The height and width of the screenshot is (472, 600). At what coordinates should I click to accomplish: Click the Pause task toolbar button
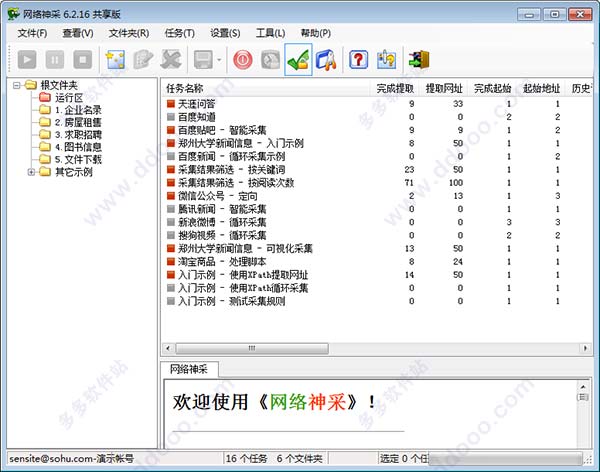tap(55, 60)
